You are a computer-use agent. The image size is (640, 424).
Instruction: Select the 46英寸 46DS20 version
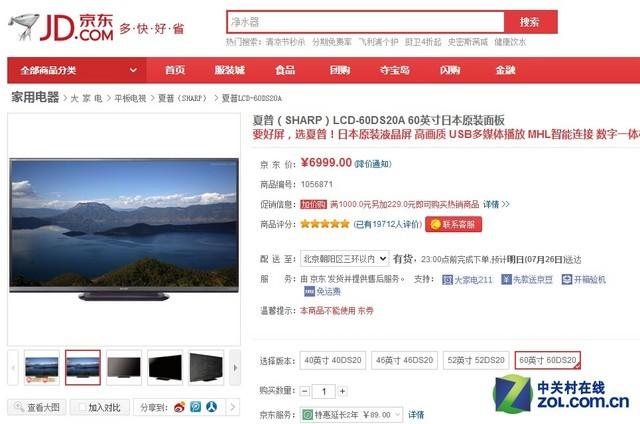point(404,360)
